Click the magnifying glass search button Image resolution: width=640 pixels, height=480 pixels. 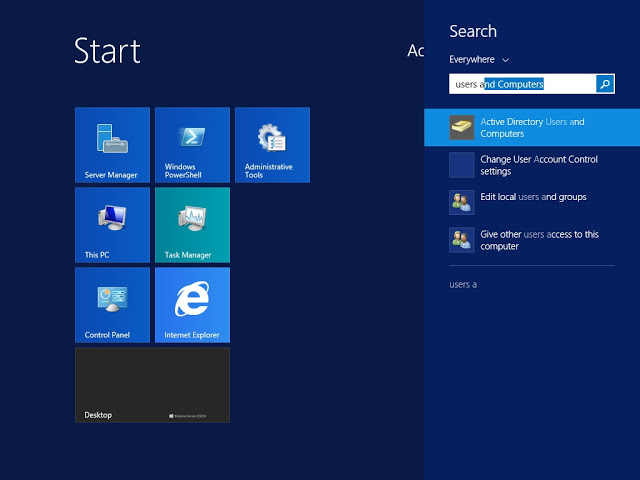(605, 85)
